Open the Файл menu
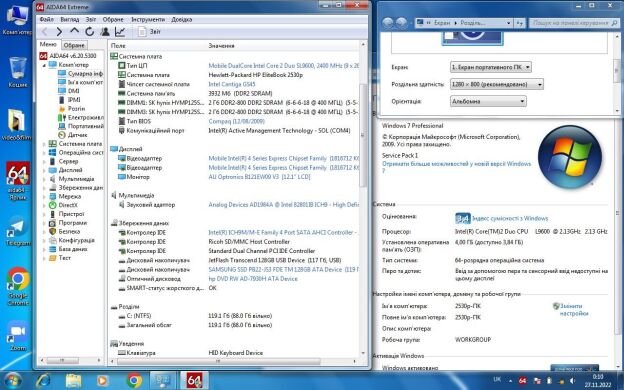 pyautogui.click(x=47, y=19)
